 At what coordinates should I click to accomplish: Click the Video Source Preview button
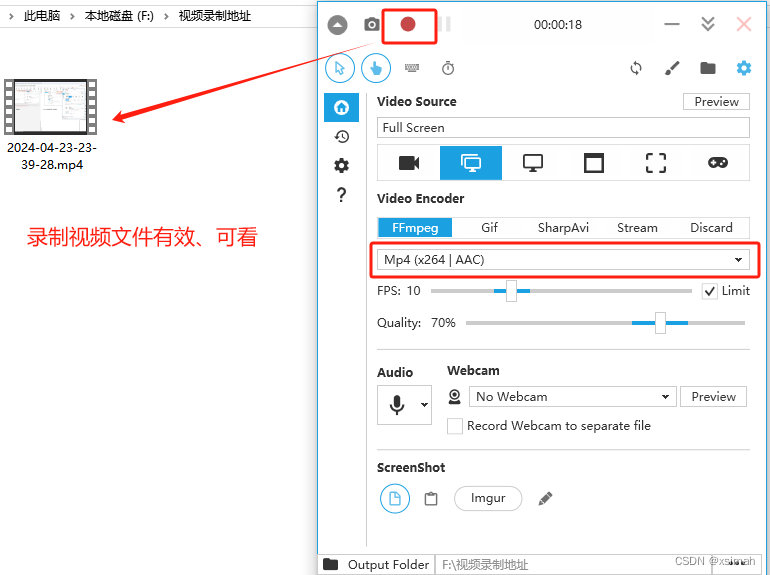tap(716, 102)
